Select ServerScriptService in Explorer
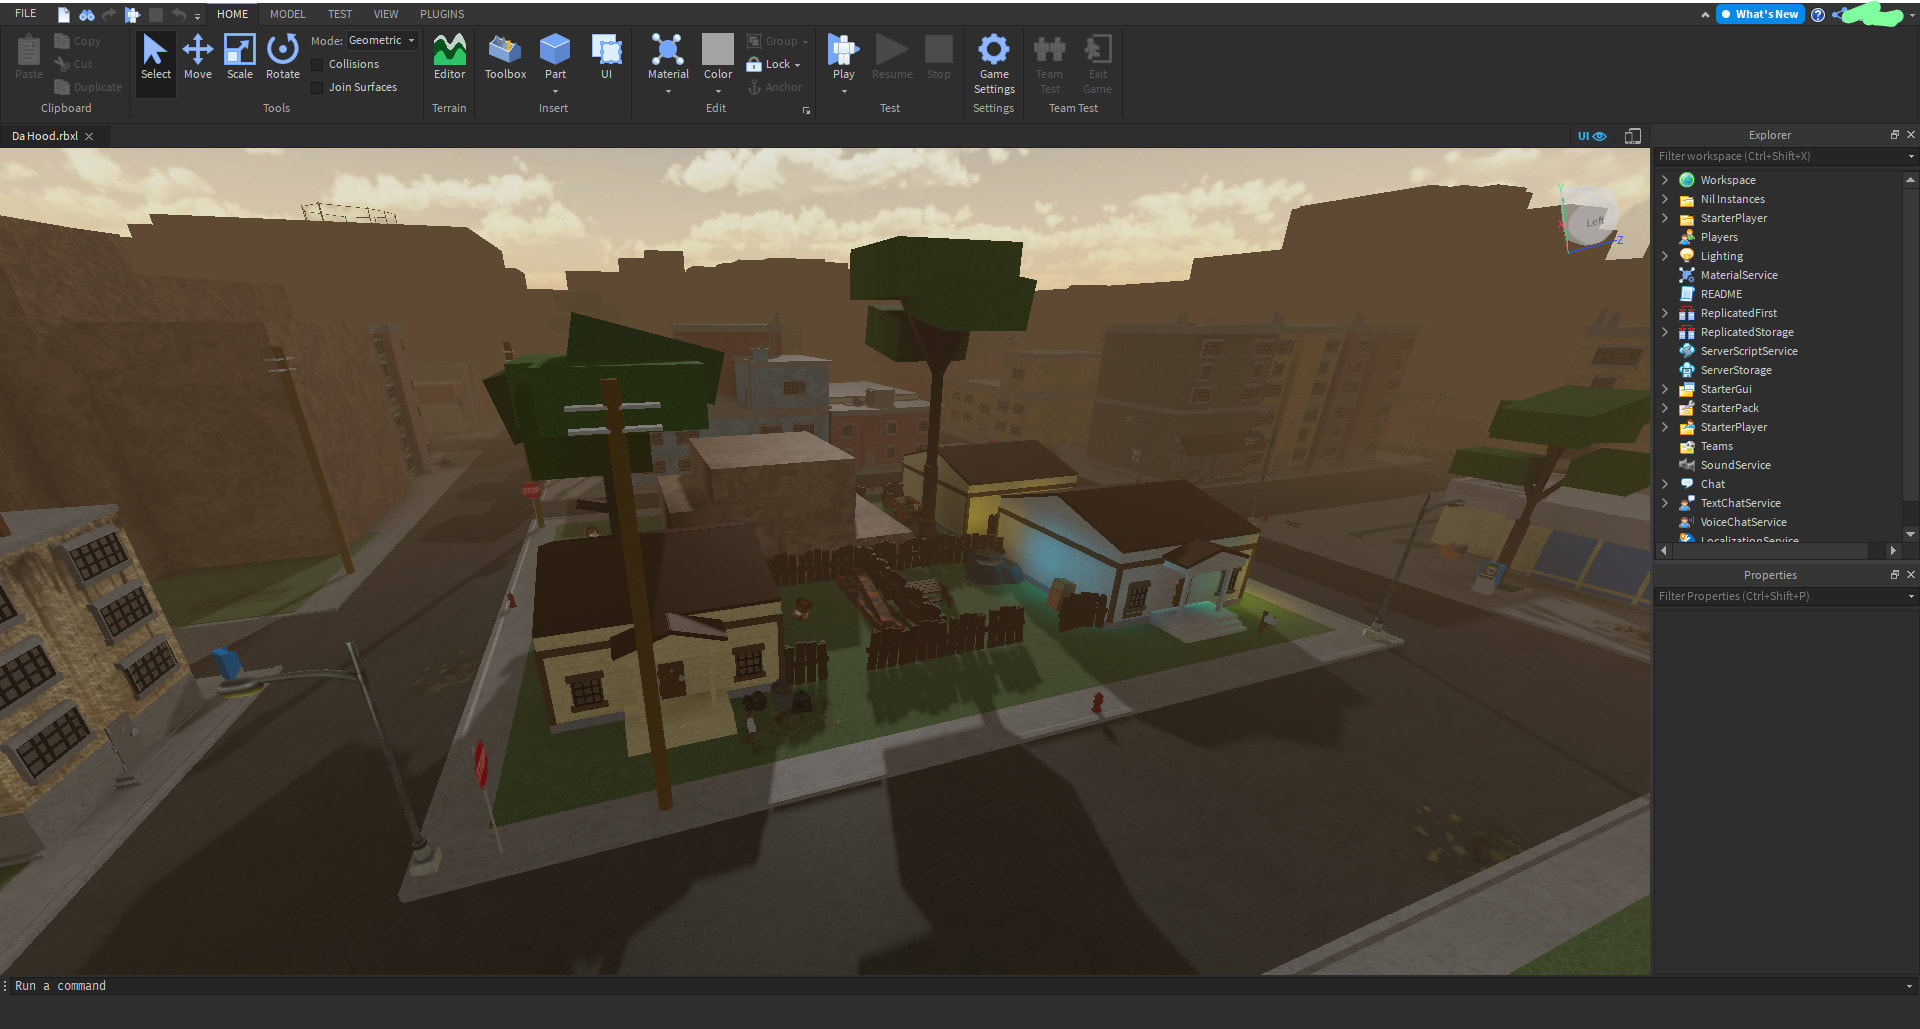 coord(1748,351)
